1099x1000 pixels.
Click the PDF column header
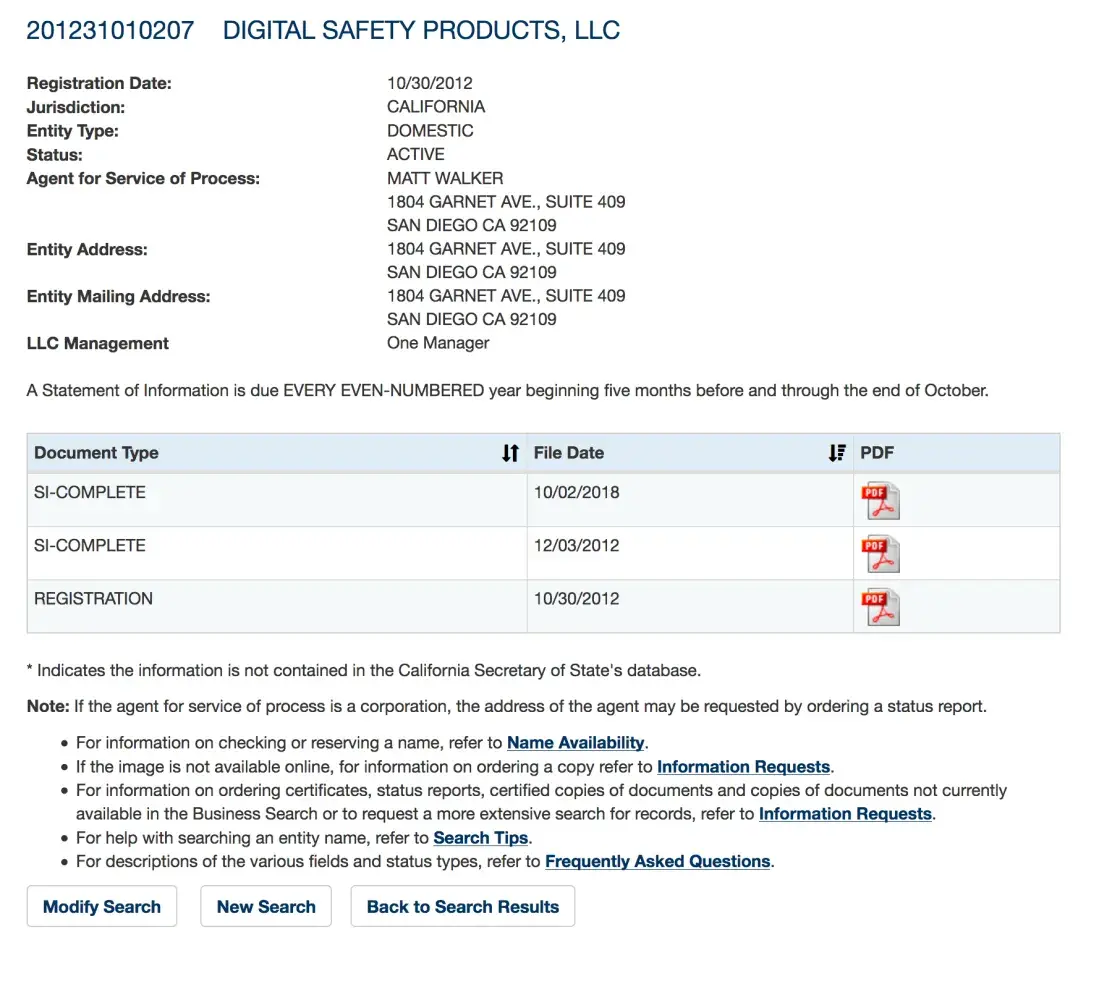877,453
